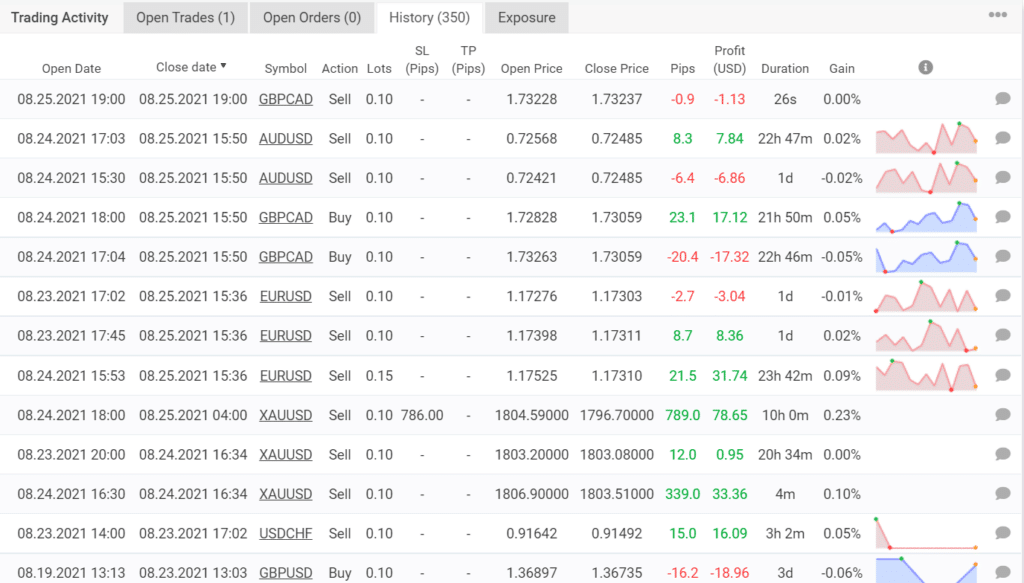Open comment icon for GBPCAD 1.73228 sell trade
Image resolution: width=1024 pixels, height=583 pixels.
click(x=1002, y=99)
